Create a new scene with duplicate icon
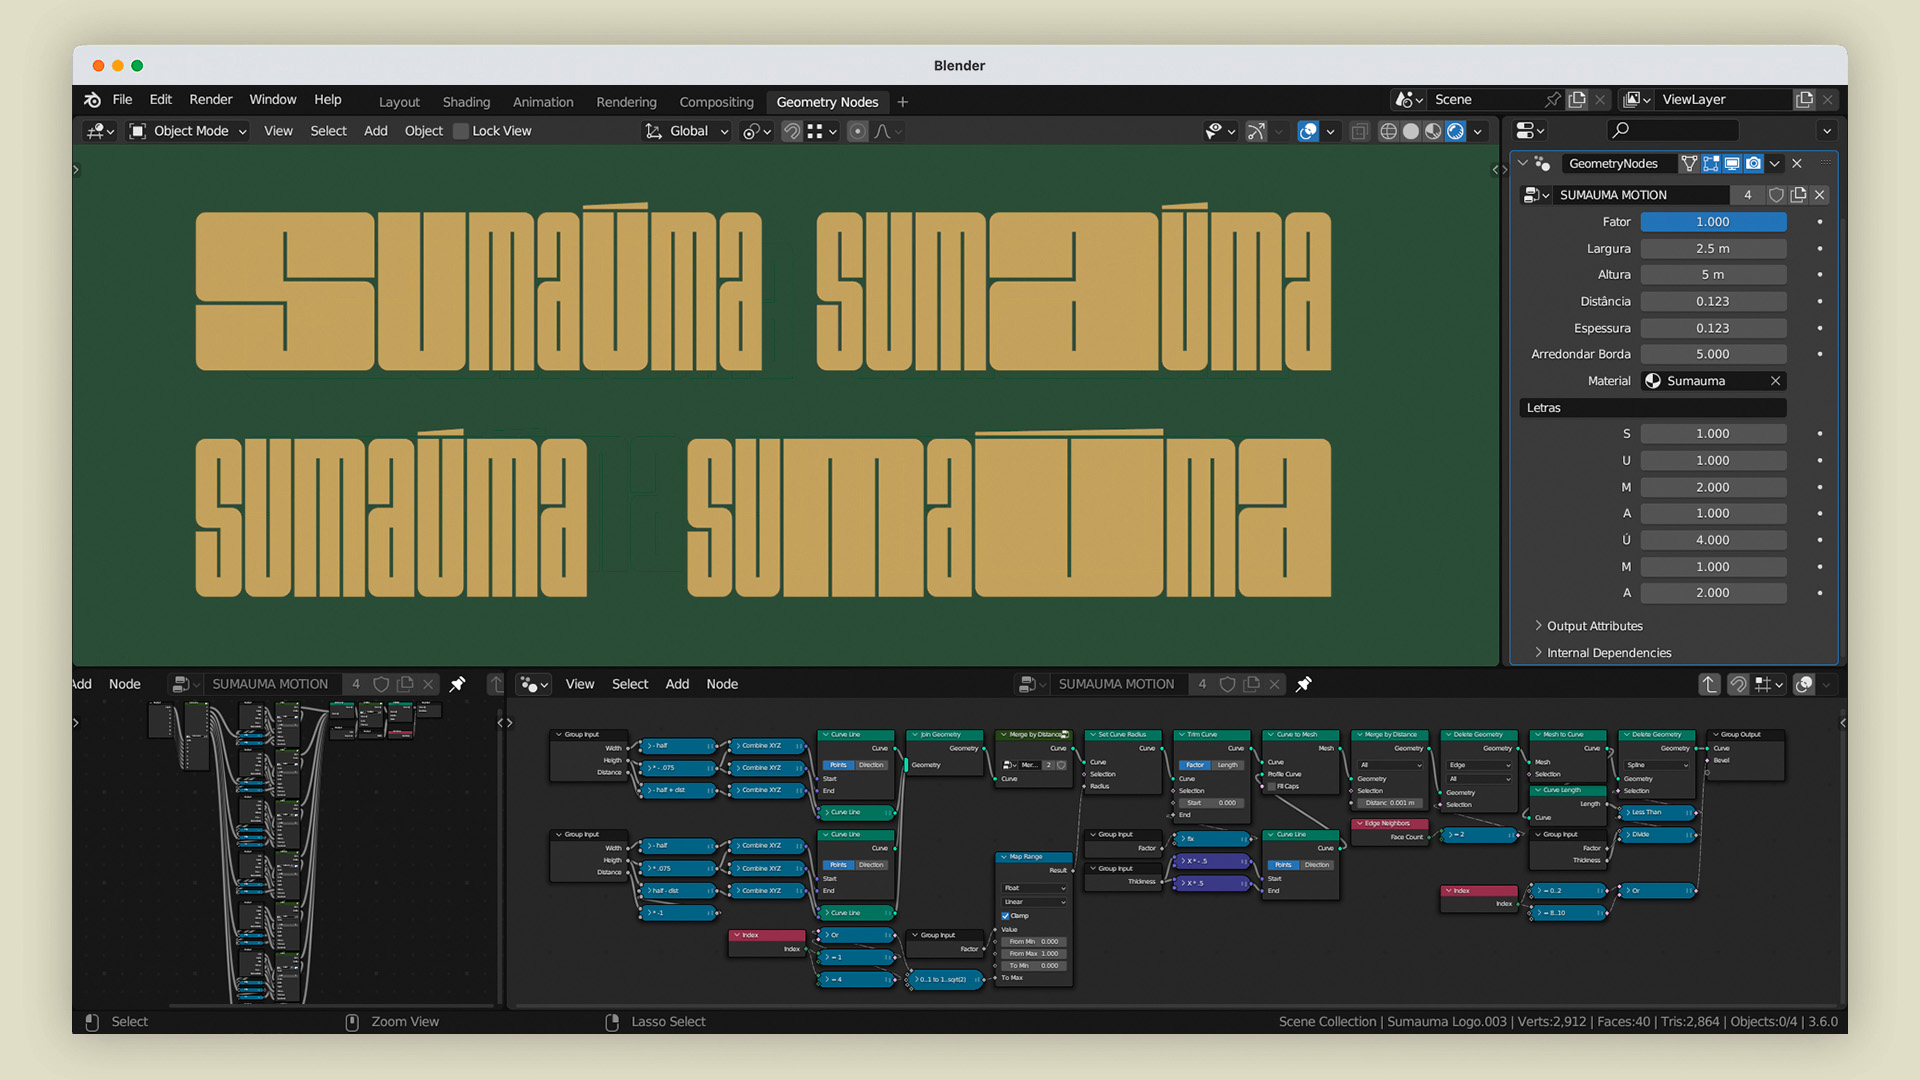This screenshot has height=1080, width=1920. click(x=1577, y=100)
